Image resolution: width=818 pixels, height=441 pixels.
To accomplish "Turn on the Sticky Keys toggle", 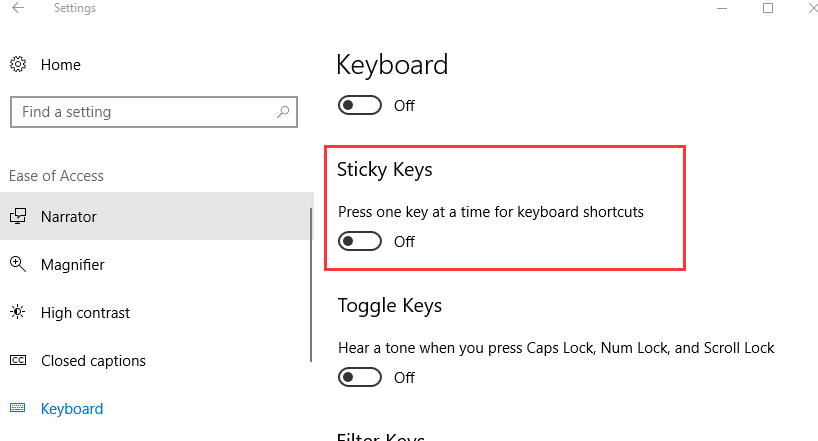I will point(360,241).
